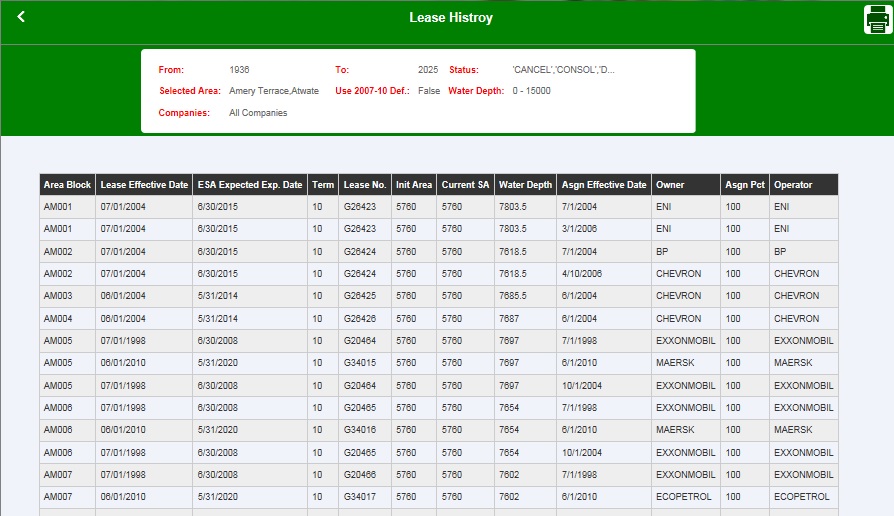This screenshot has height=516, width=894.
Task: Select lease number G26426
Action: point(359,319)
